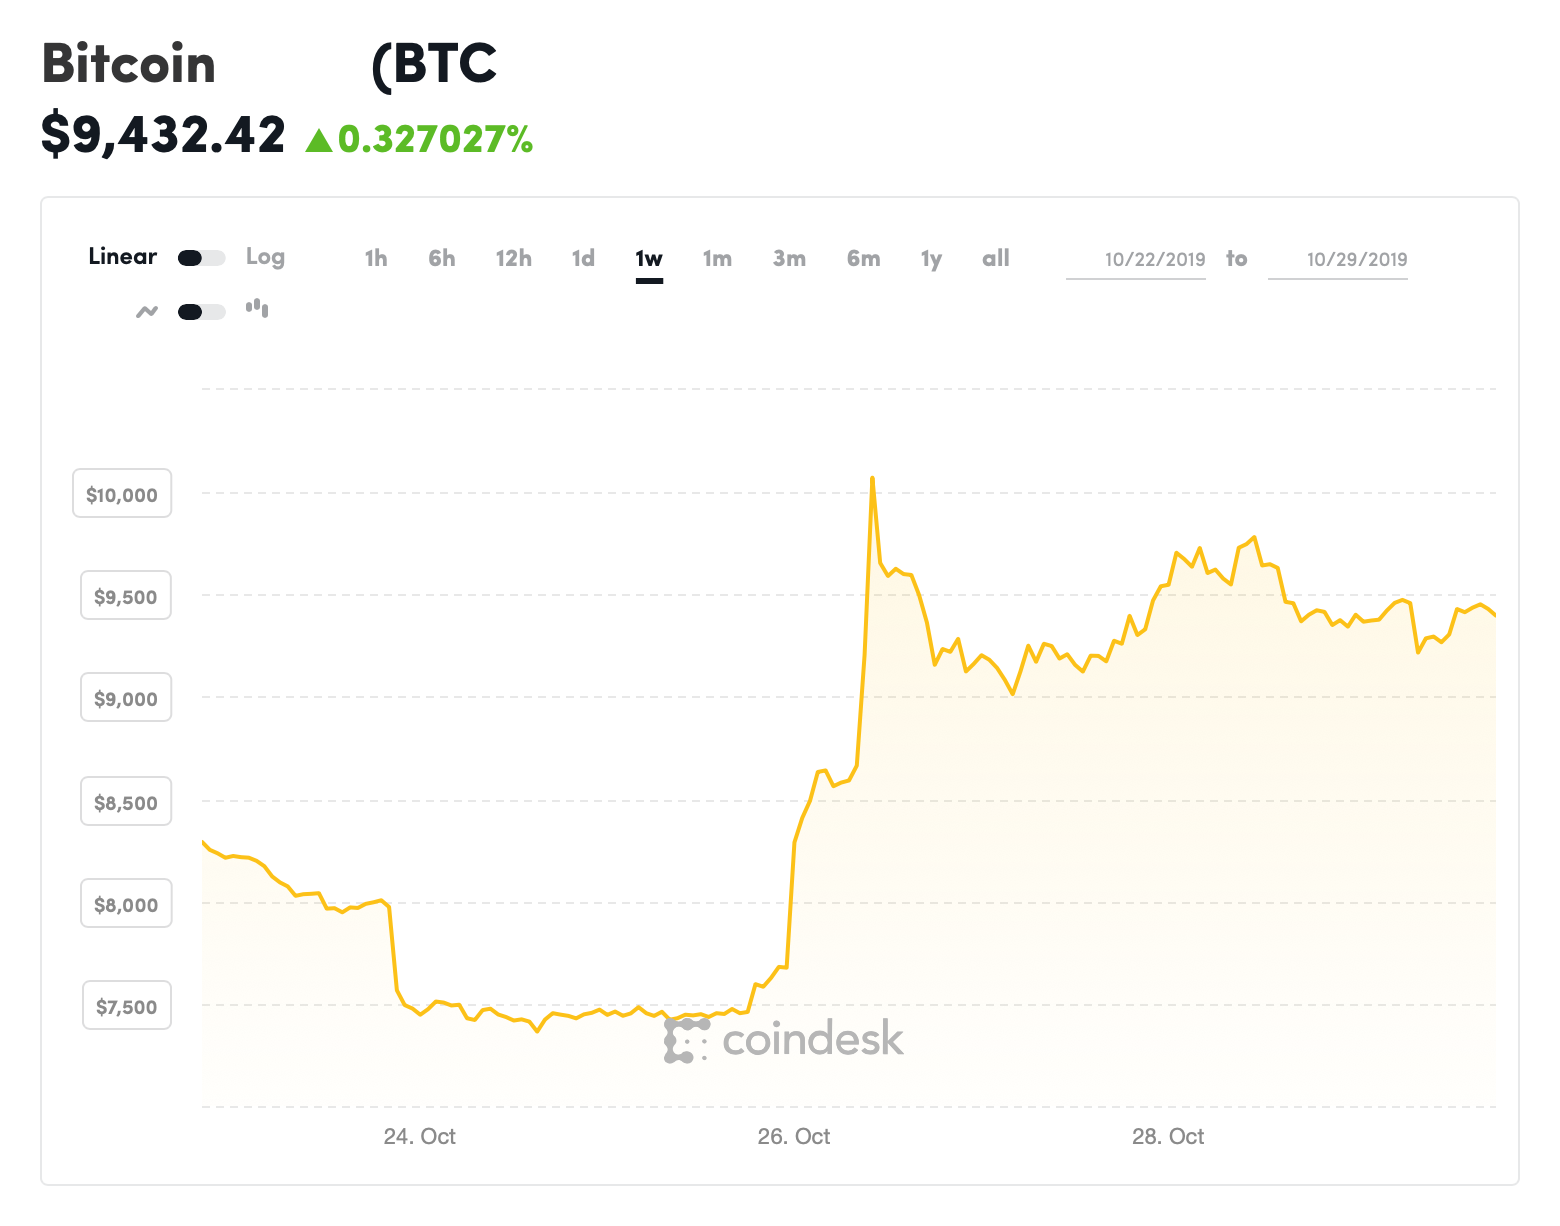1560x1226 pixels.
Task: Select the 6h time range
Action: (x=442, y=258)
